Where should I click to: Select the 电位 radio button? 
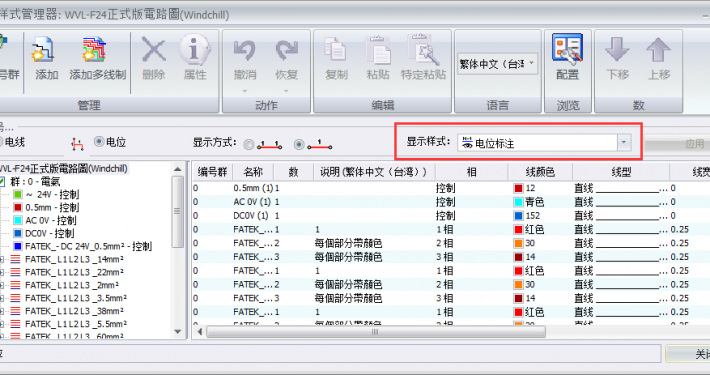(x=99, y=142)
